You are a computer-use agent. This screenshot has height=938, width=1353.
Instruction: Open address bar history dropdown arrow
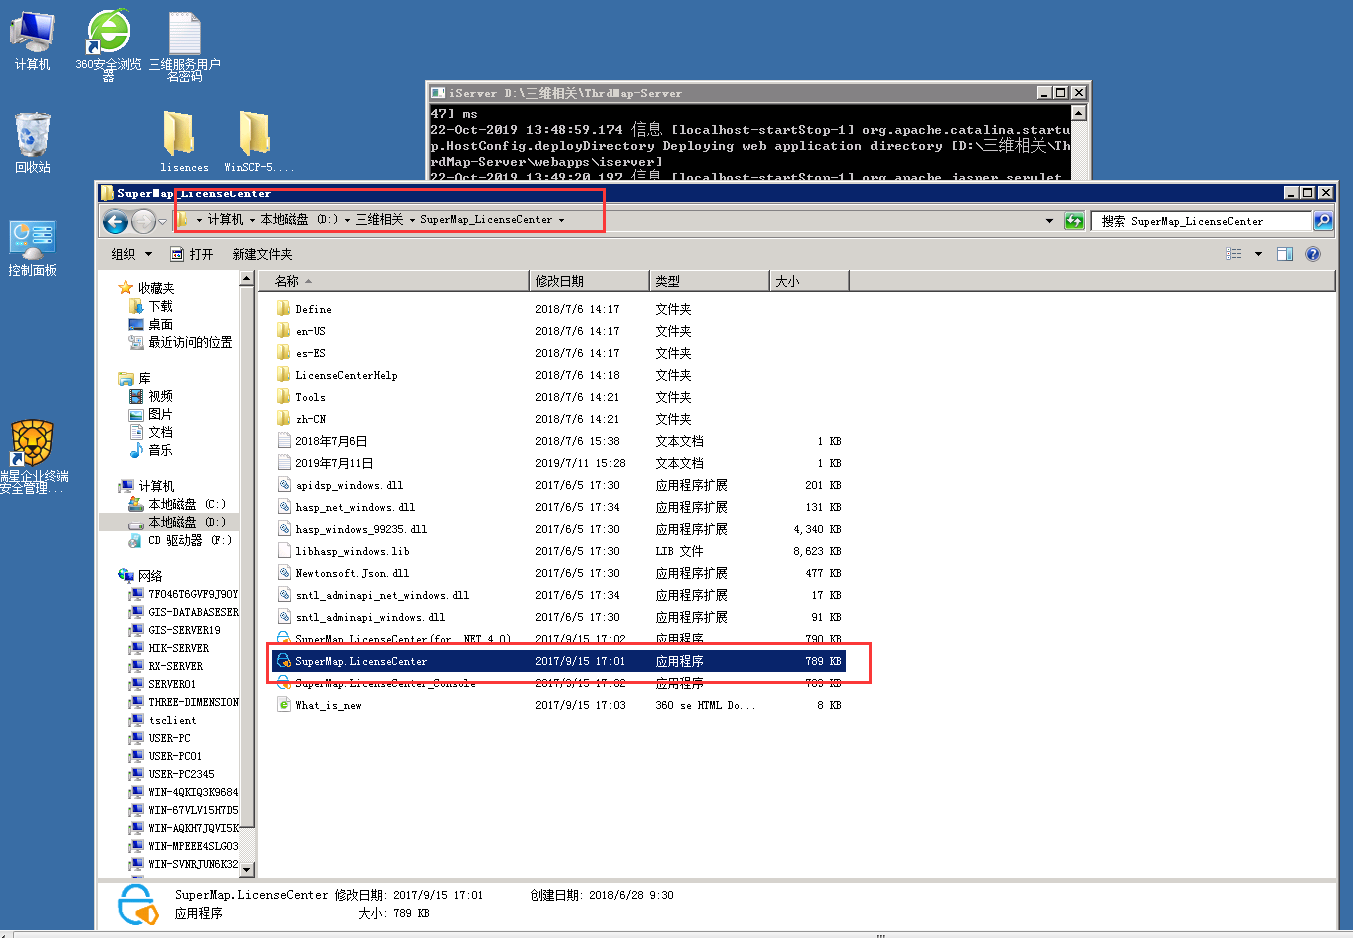coord(1049,221)
